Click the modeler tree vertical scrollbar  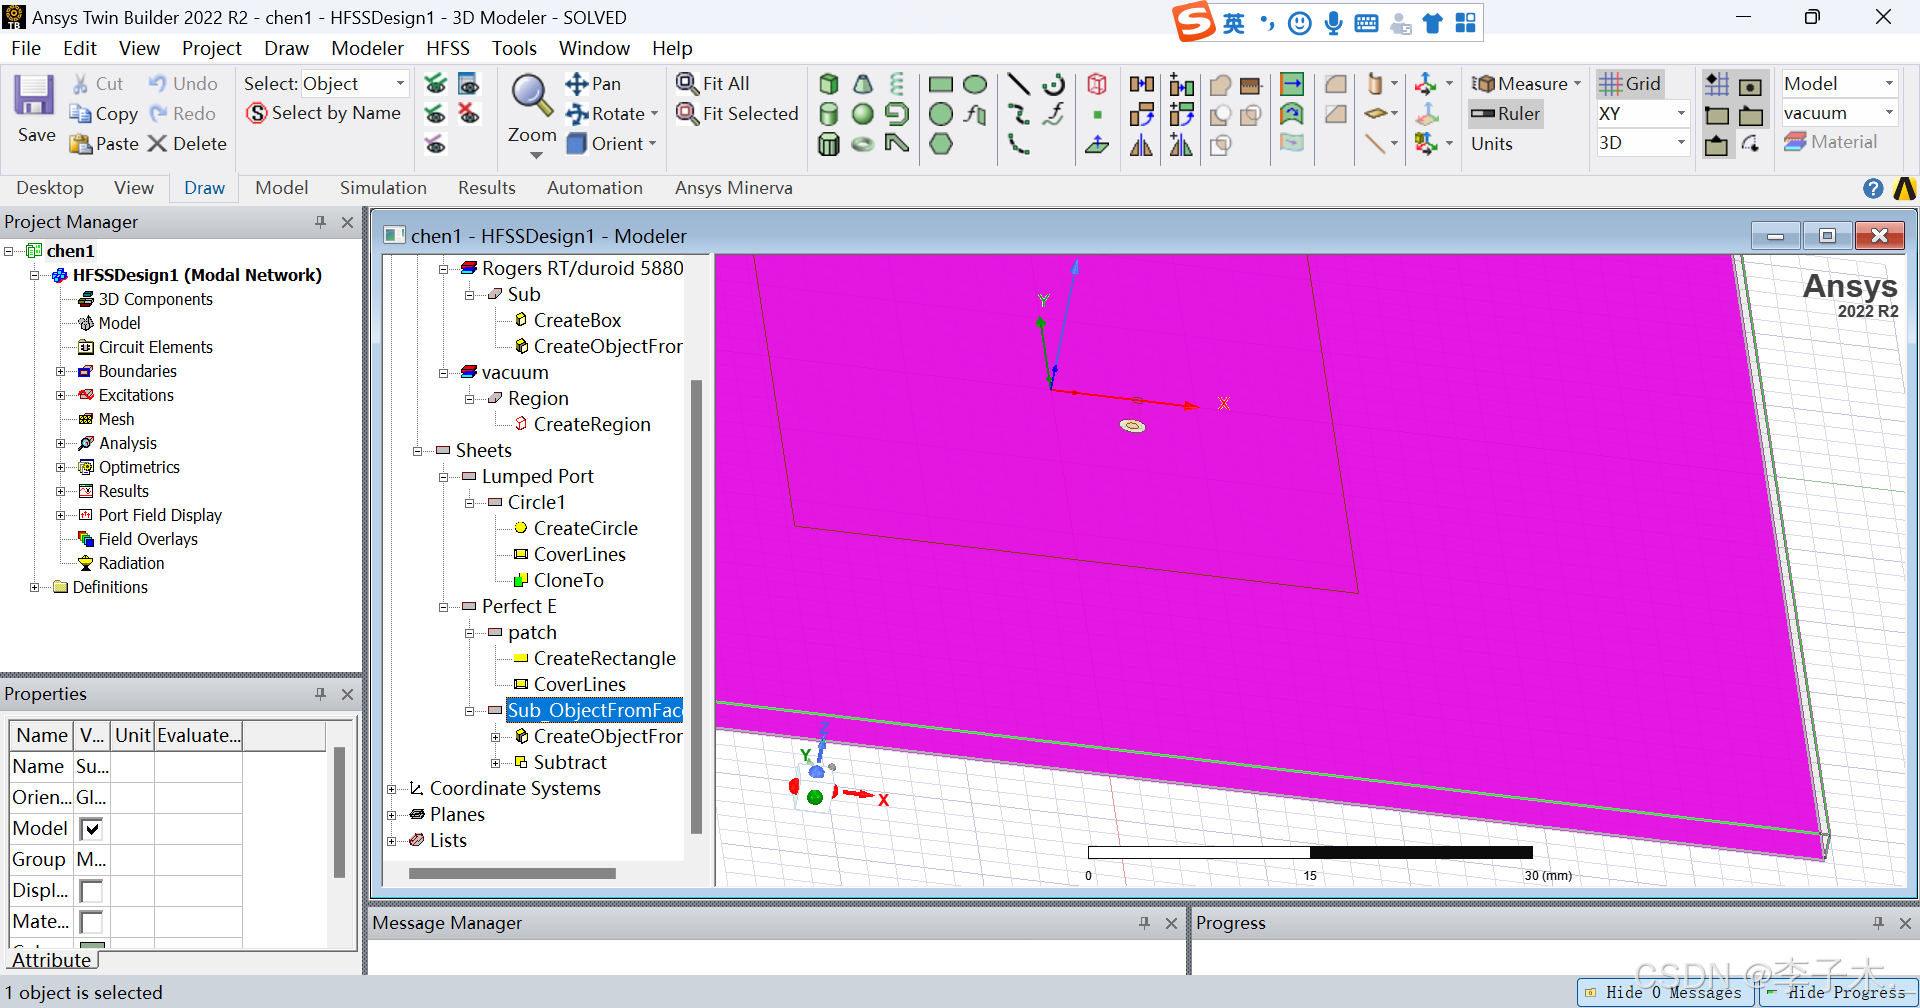696,606
